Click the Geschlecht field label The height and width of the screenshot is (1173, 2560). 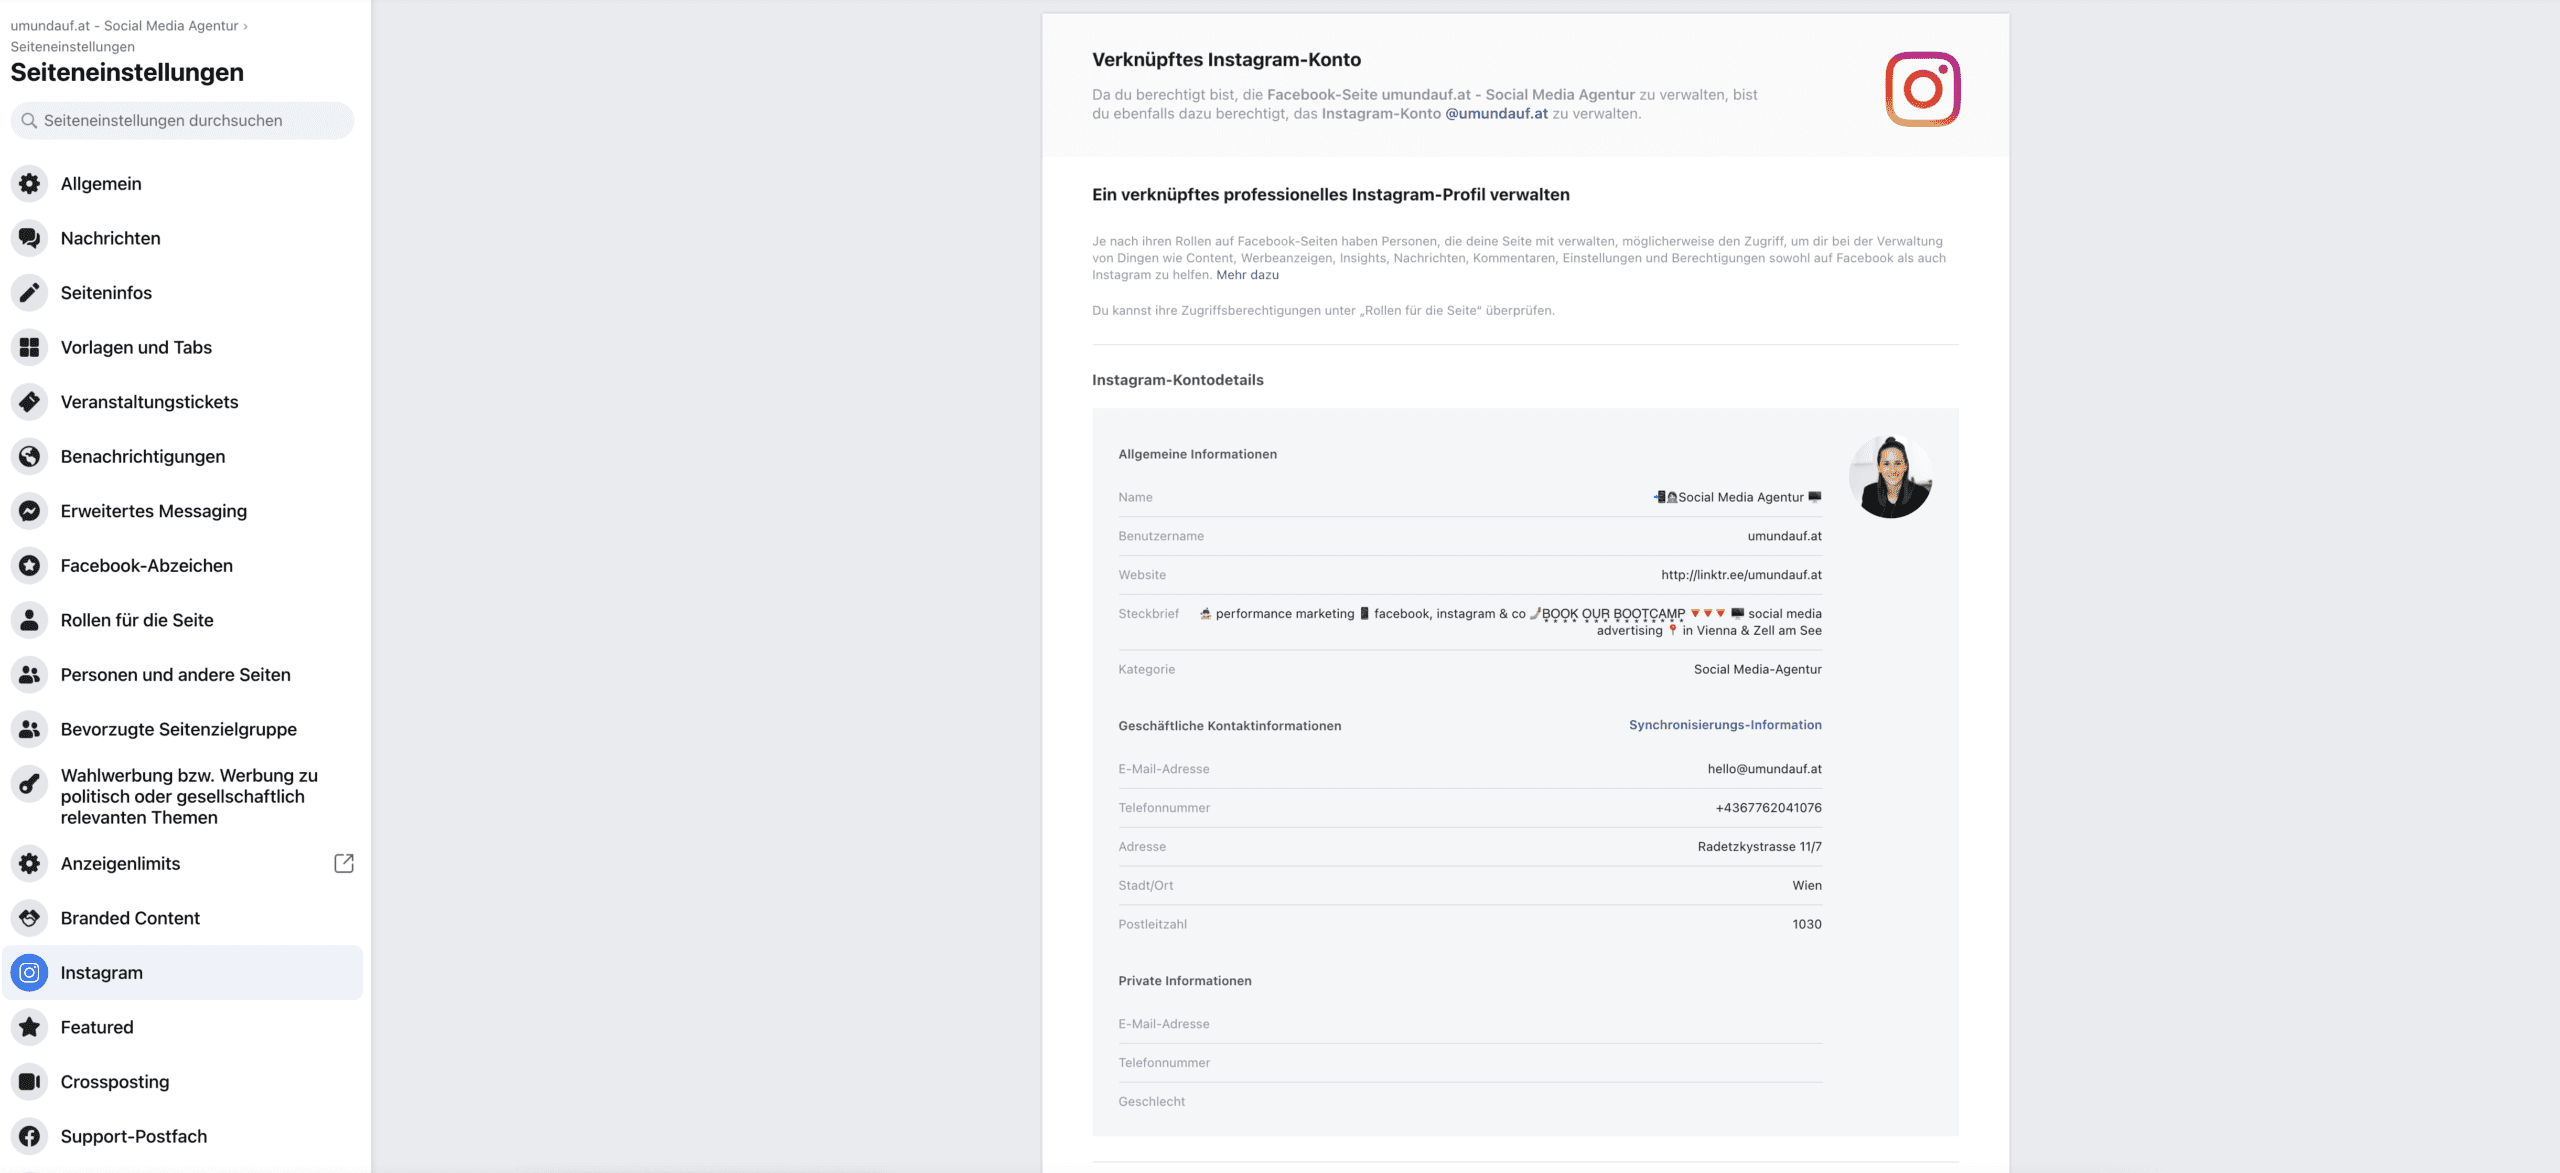click(1151, 1102)
